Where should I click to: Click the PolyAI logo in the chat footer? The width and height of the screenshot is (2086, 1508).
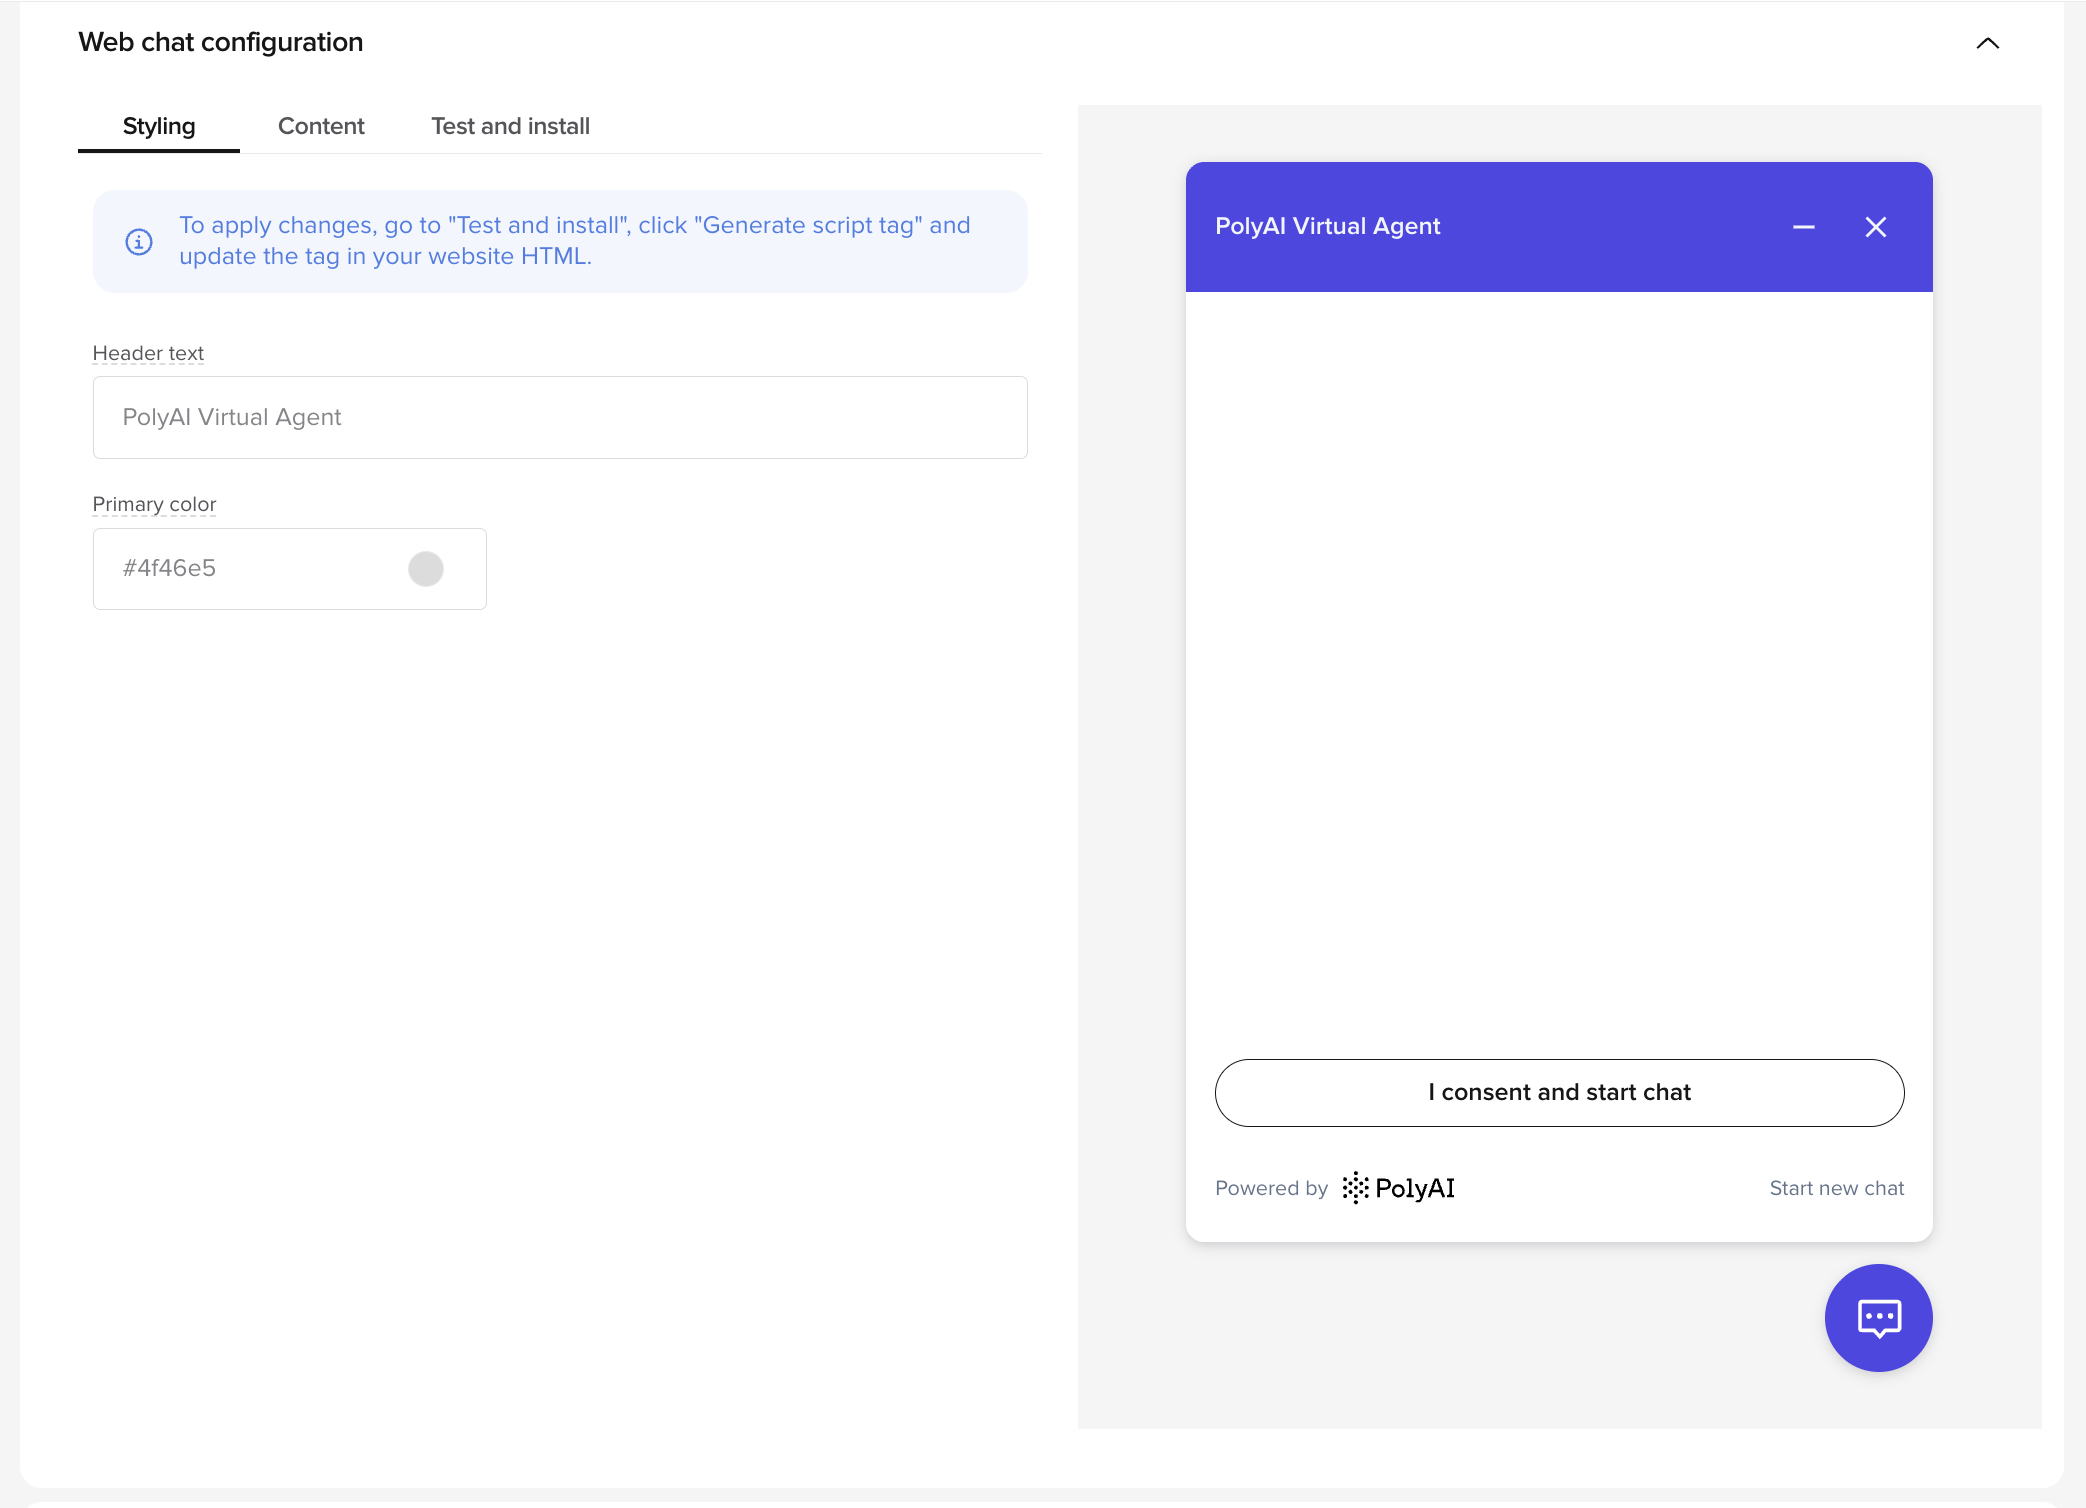pyautogui.click(x=1398, y=1188)
